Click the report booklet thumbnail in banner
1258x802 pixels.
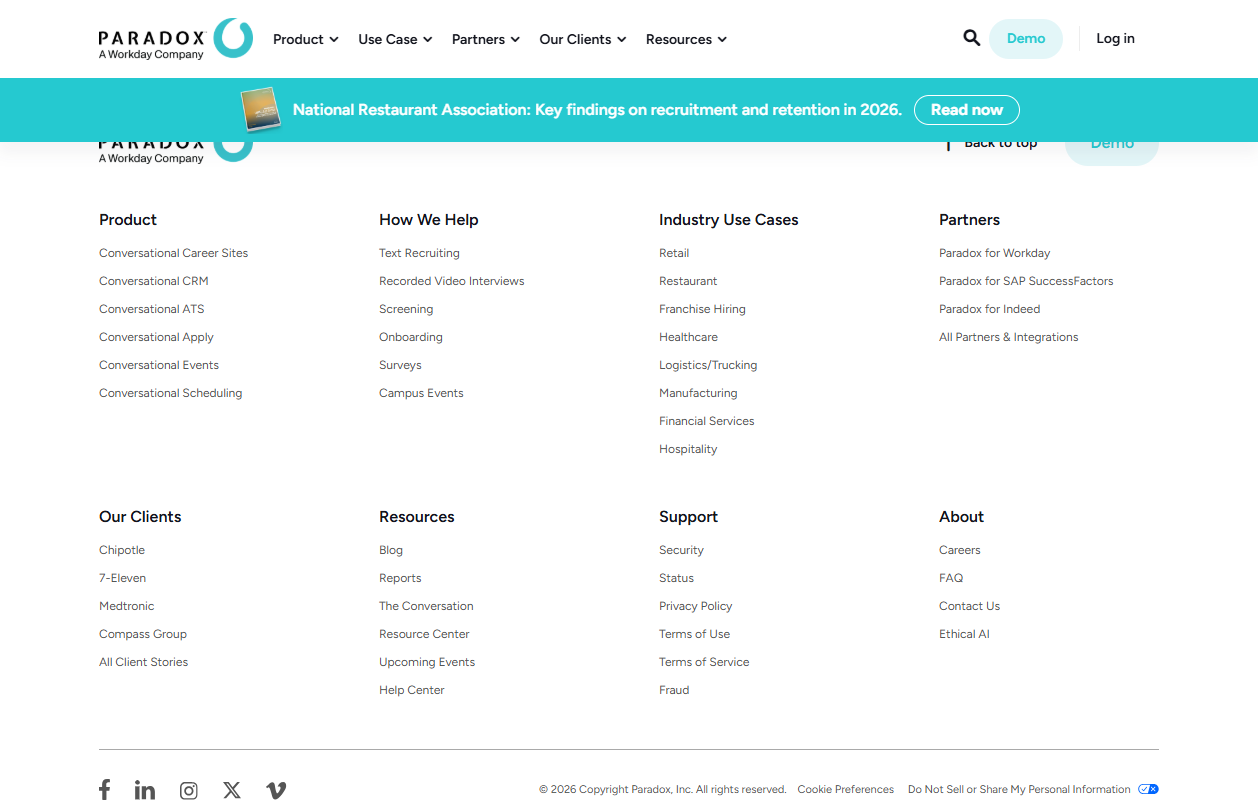260,109
